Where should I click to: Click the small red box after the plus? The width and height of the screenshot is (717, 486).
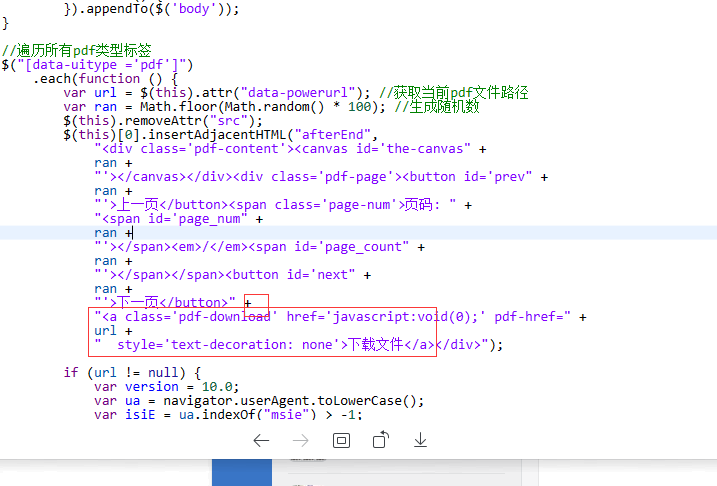(x=256, y=302)
